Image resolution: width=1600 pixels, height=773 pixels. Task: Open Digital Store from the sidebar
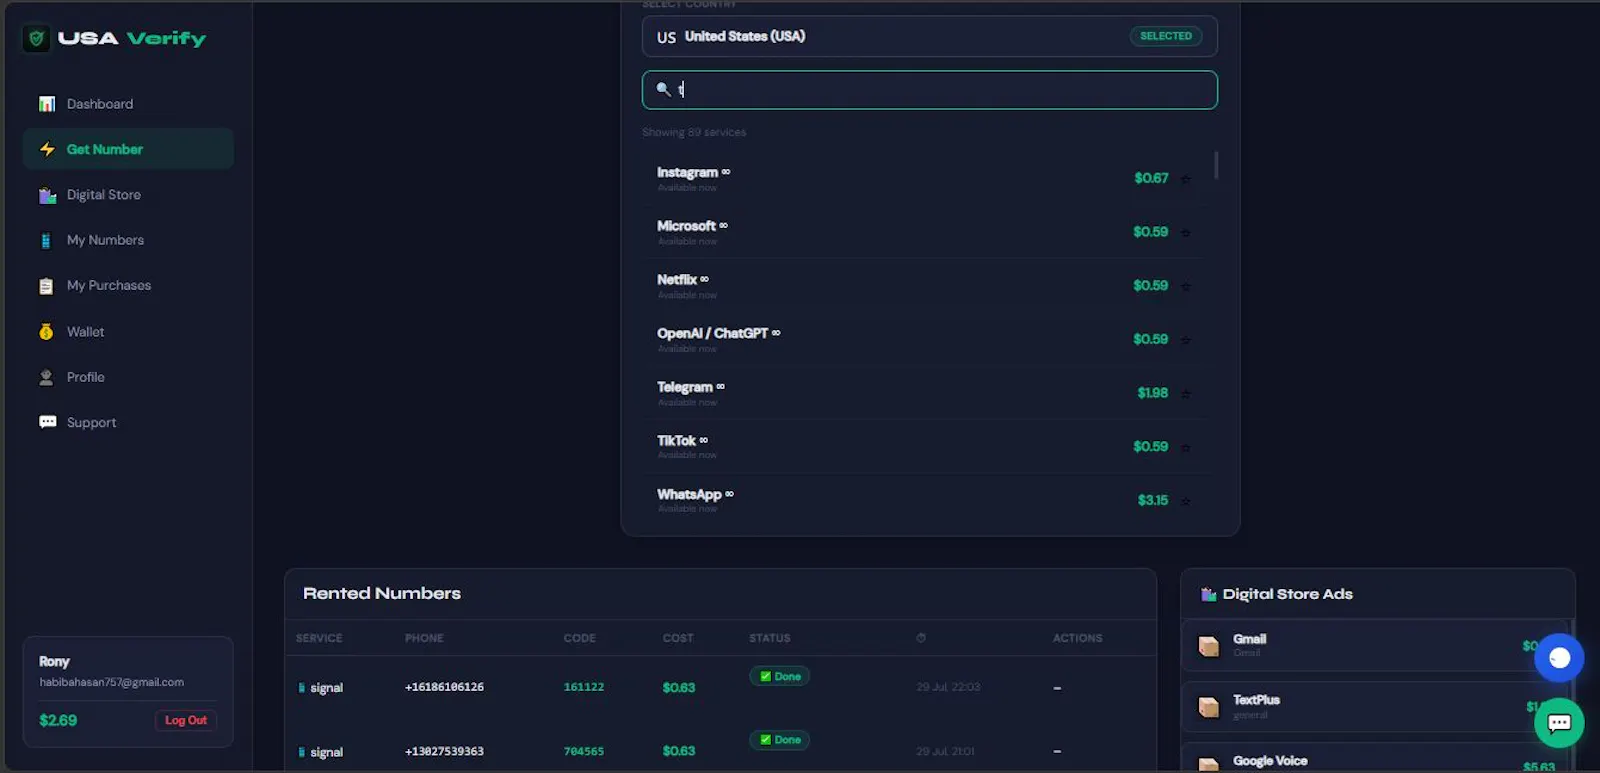(128, 195)
